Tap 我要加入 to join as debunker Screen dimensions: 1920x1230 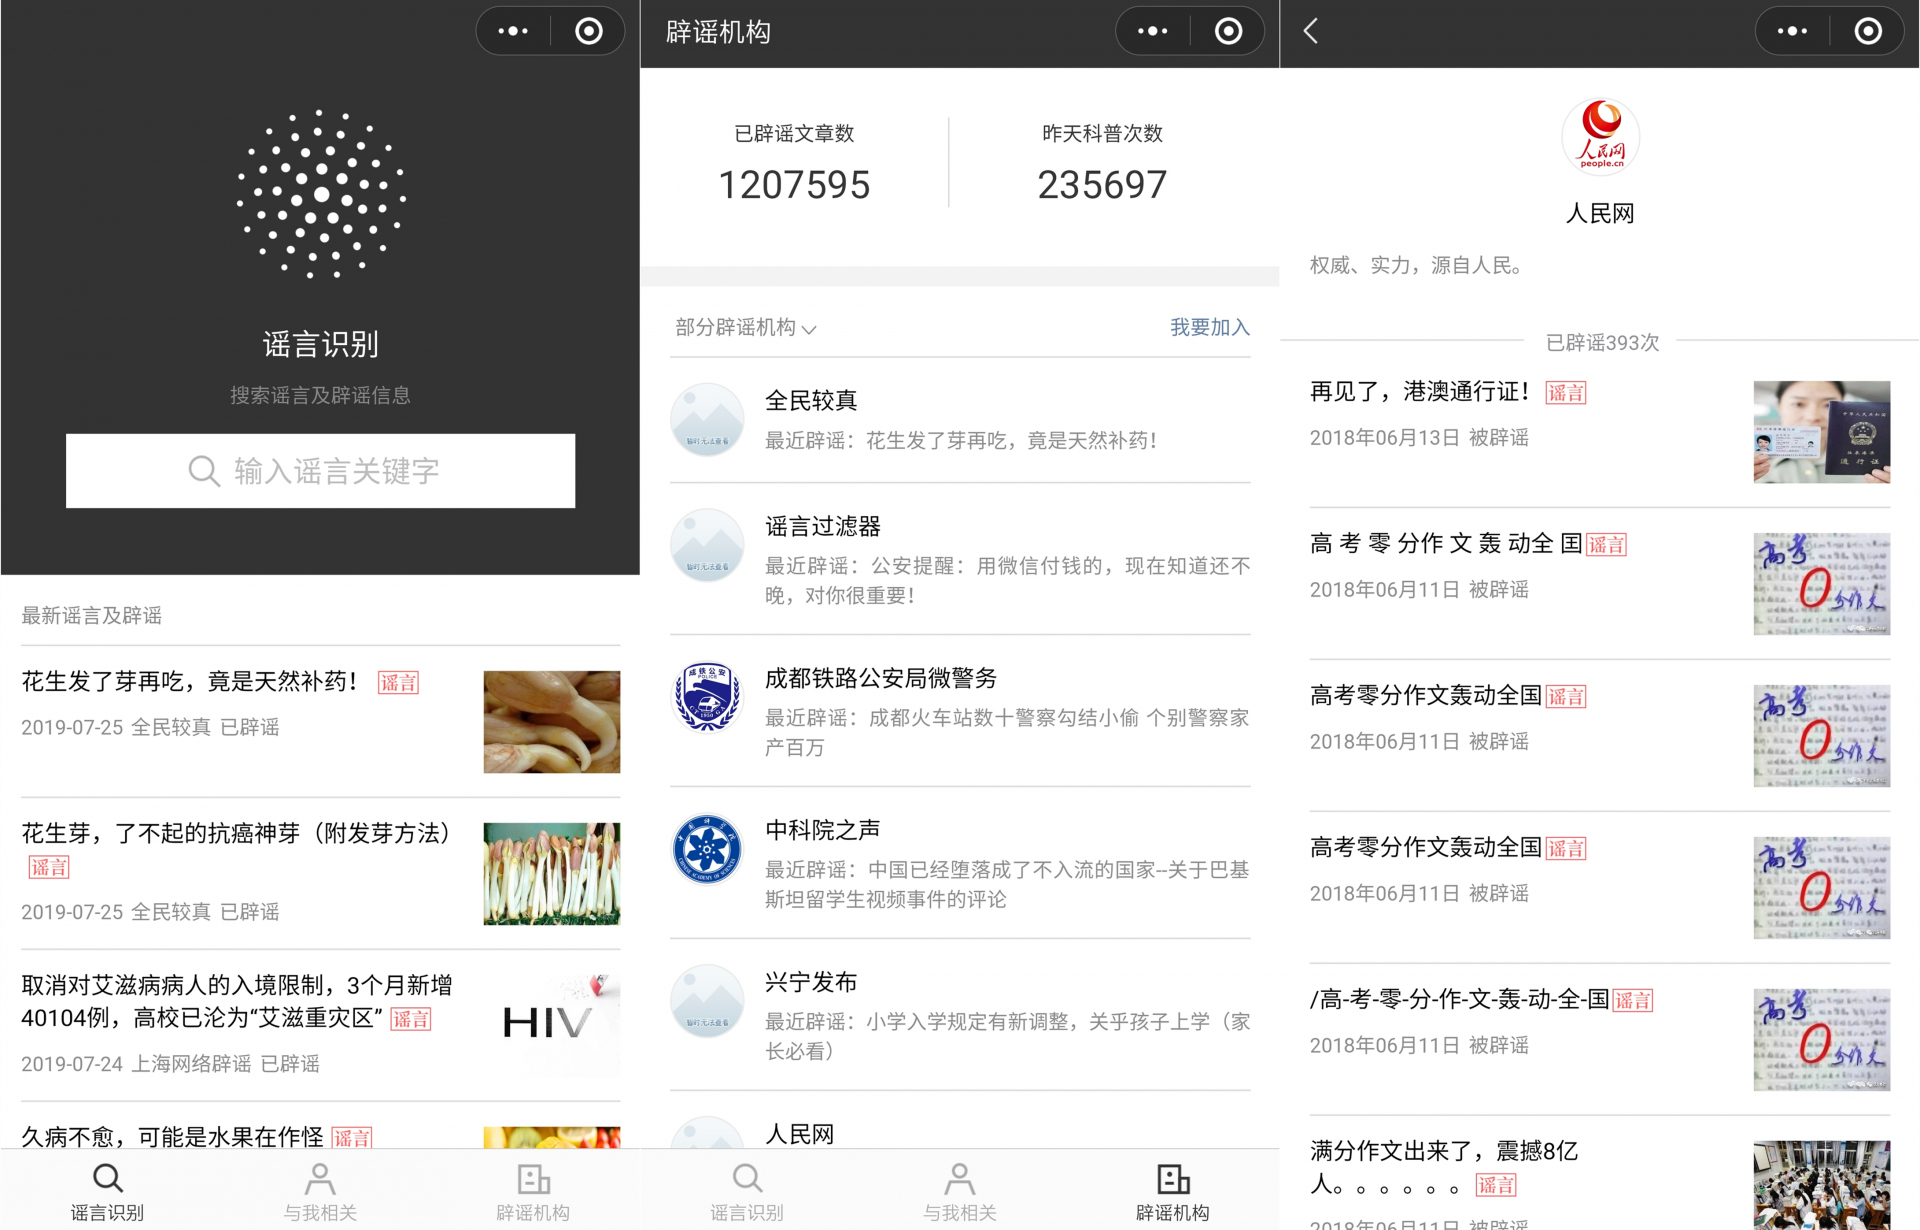[x=1208, y=327]
